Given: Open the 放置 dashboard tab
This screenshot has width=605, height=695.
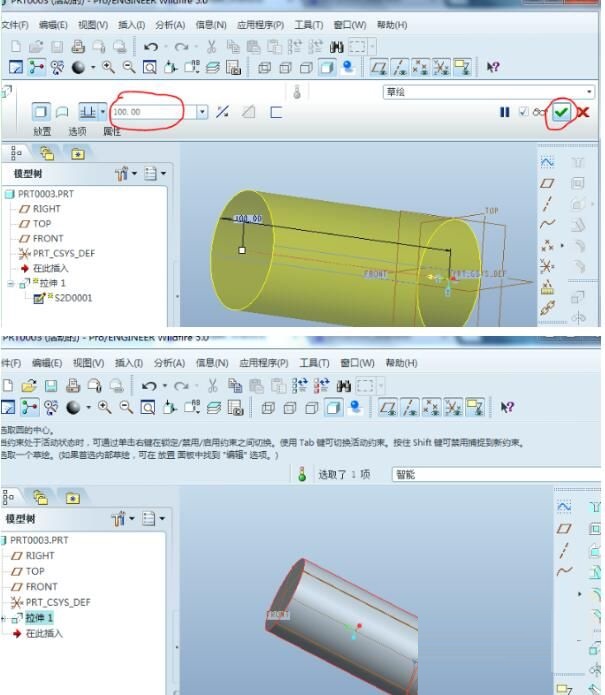Looking at the screenshot, I should tap(42, 131).
